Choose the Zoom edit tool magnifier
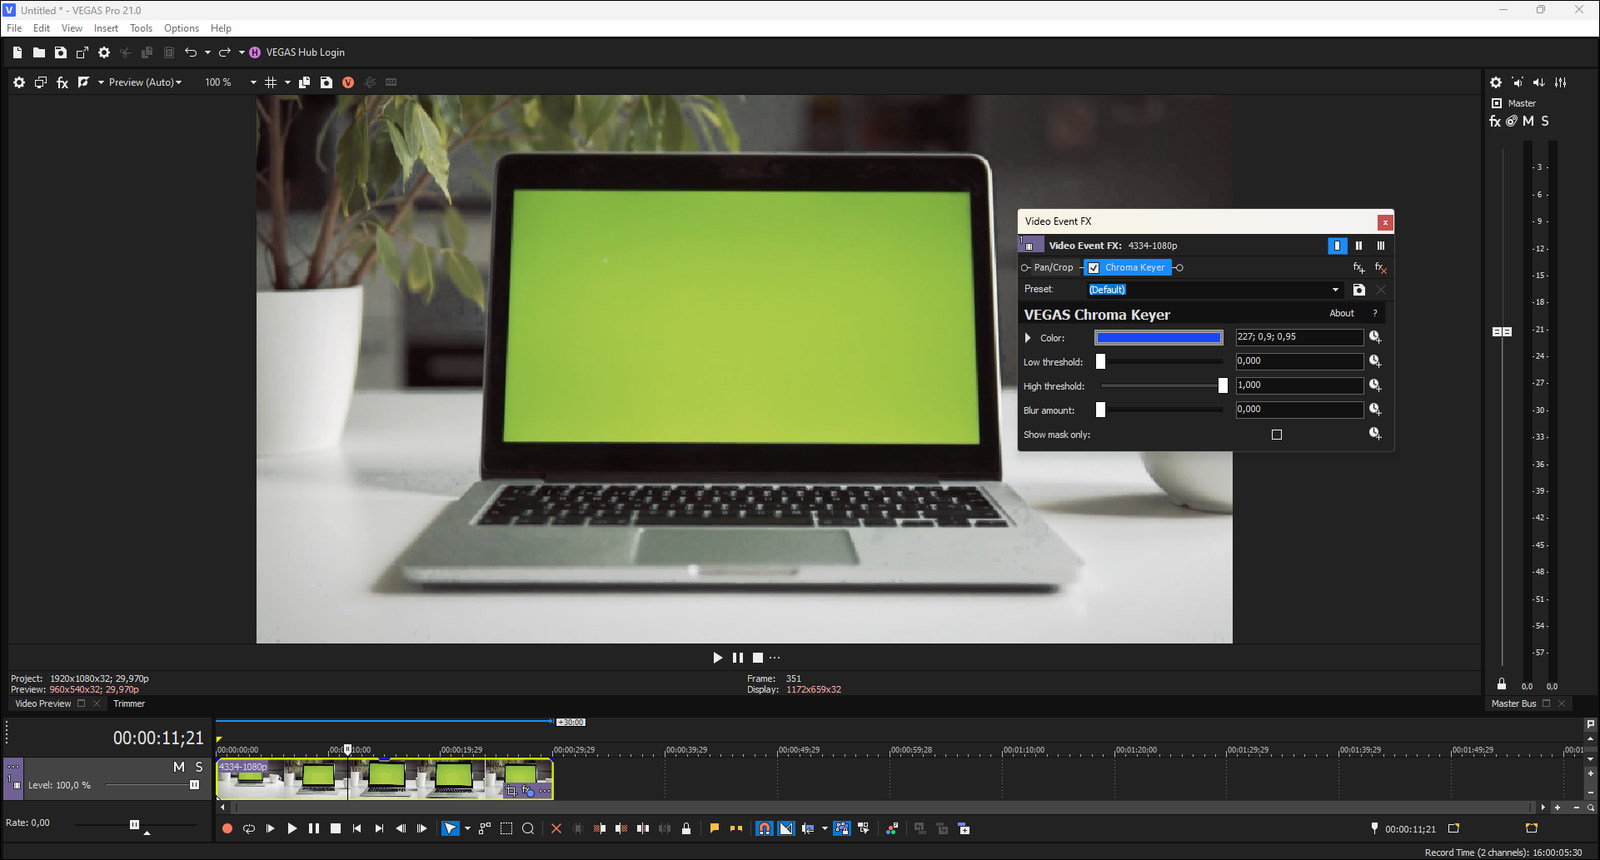 528,828
